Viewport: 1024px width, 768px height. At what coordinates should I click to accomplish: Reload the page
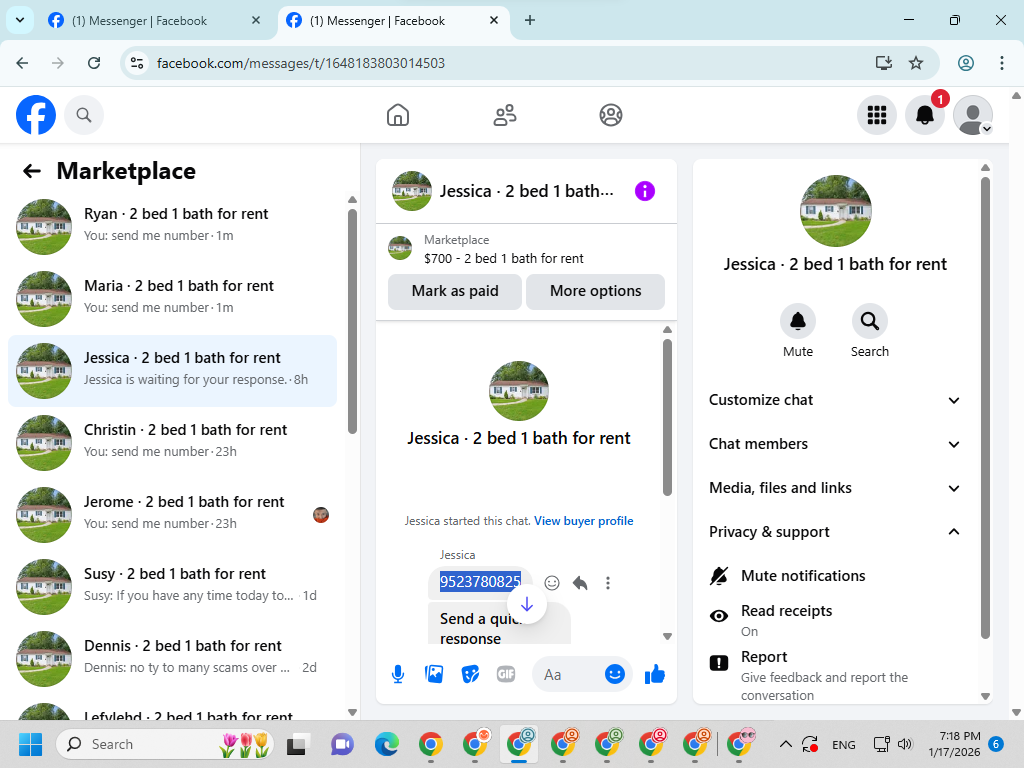click(x=94, y=63)
